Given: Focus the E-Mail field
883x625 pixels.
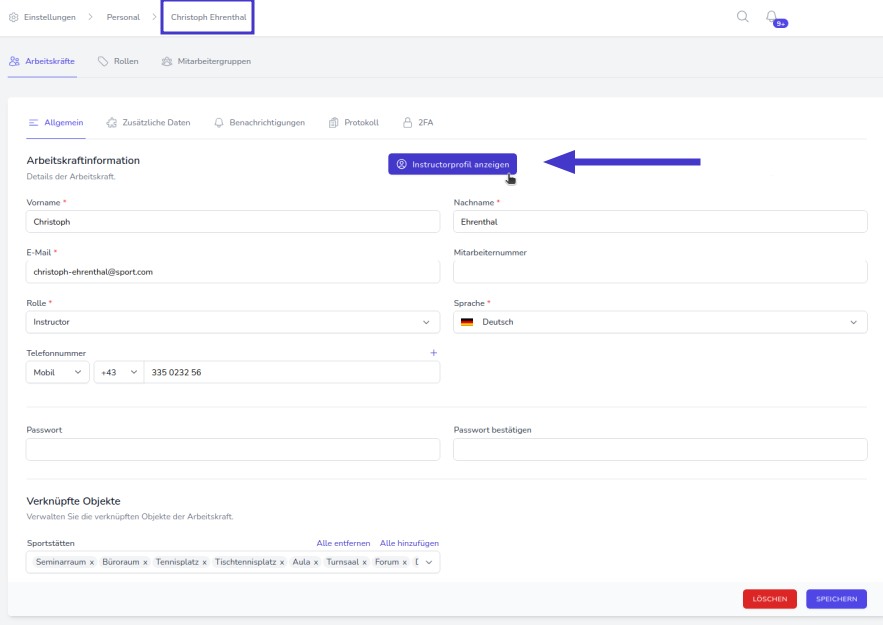Looking at the screenshot, I should click(233, 272).
